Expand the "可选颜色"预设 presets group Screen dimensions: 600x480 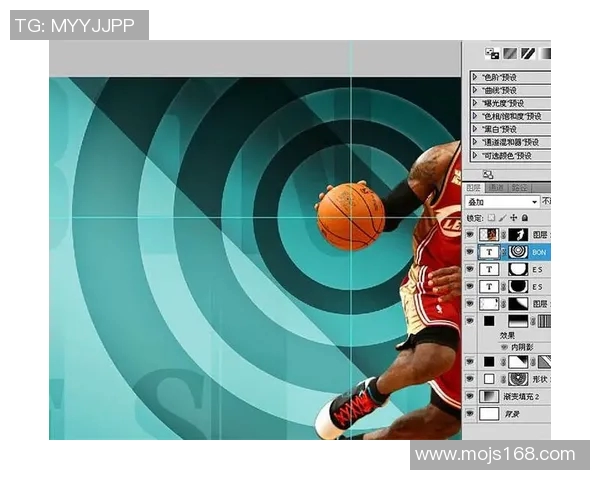(475, 155)
